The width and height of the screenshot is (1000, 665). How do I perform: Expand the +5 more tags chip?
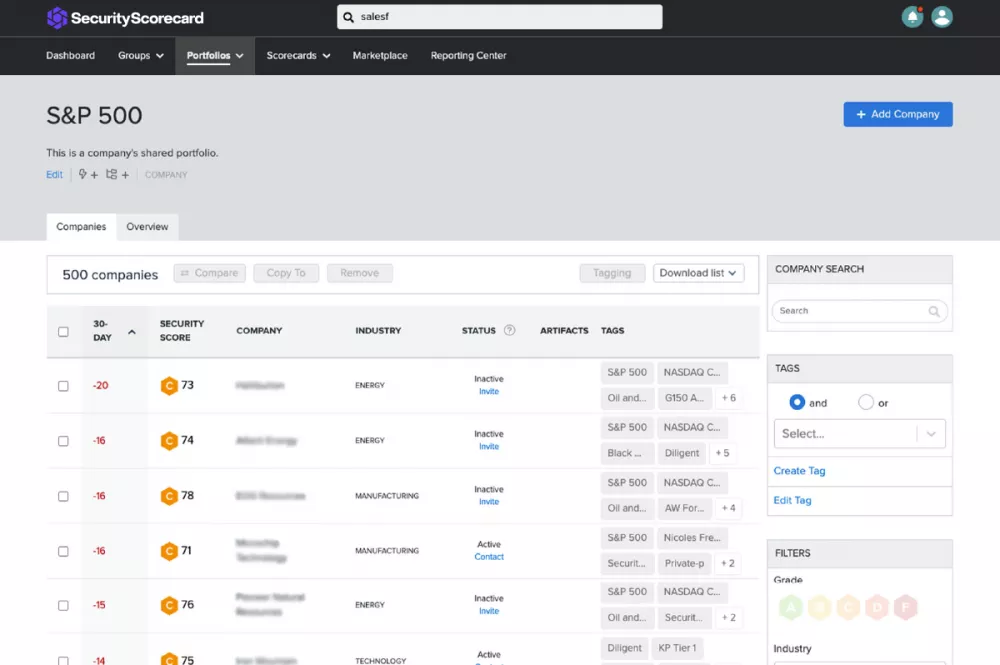click(722, 453)
